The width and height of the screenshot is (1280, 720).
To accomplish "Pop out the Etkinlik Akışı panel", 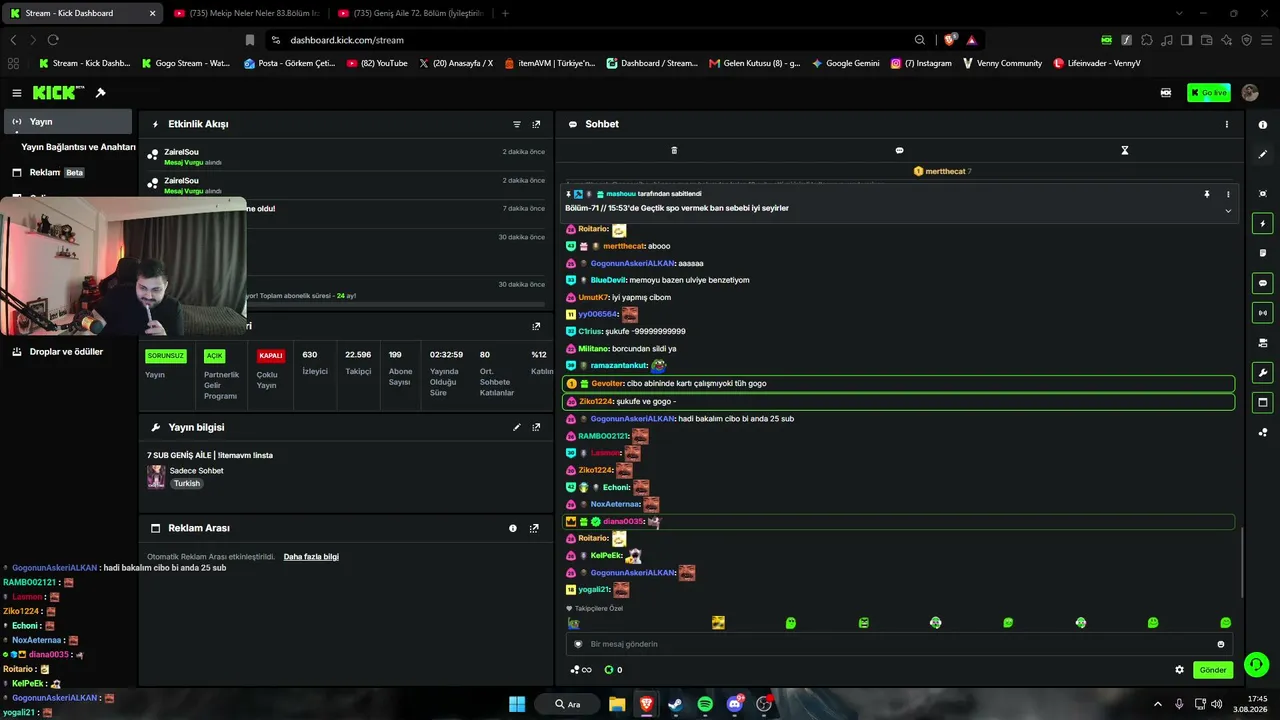I will pos(536,124).
